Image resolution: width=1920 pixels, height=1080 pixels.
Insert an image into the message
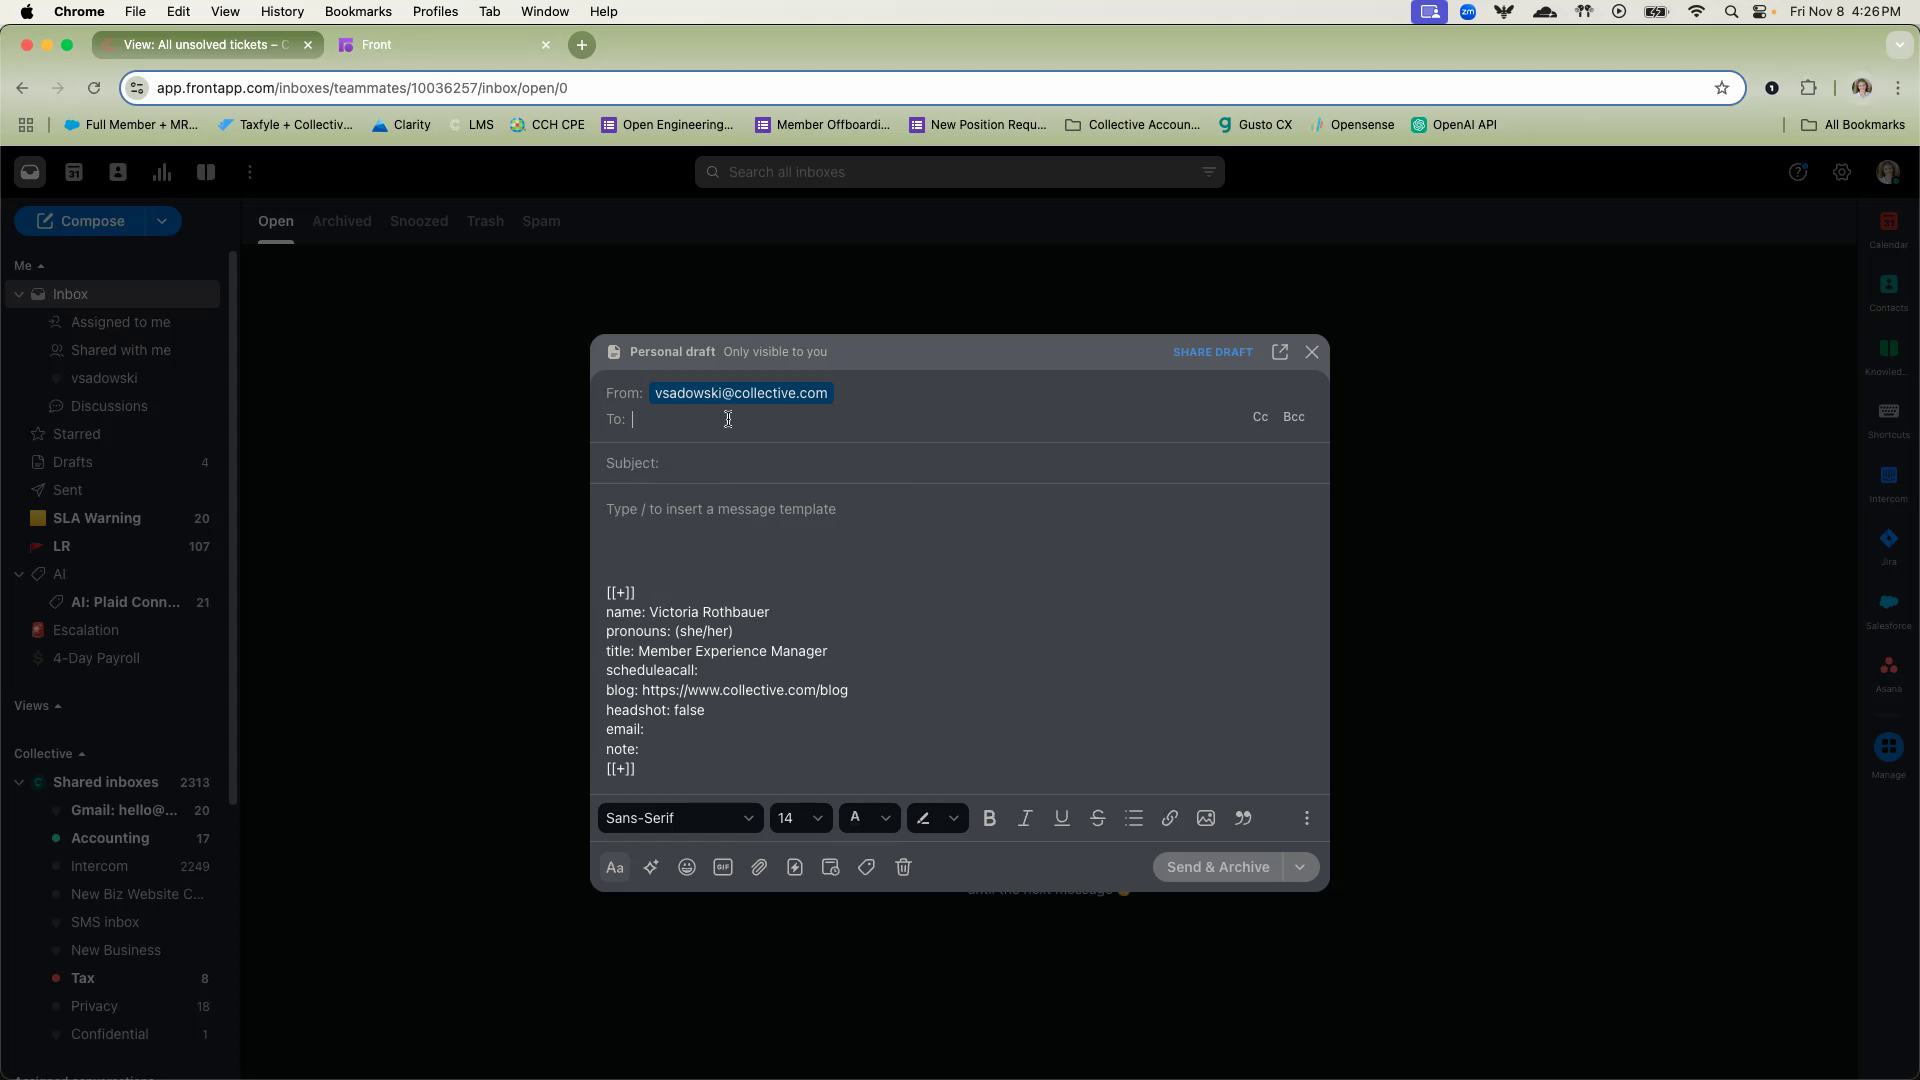[x=1206, y=819]
